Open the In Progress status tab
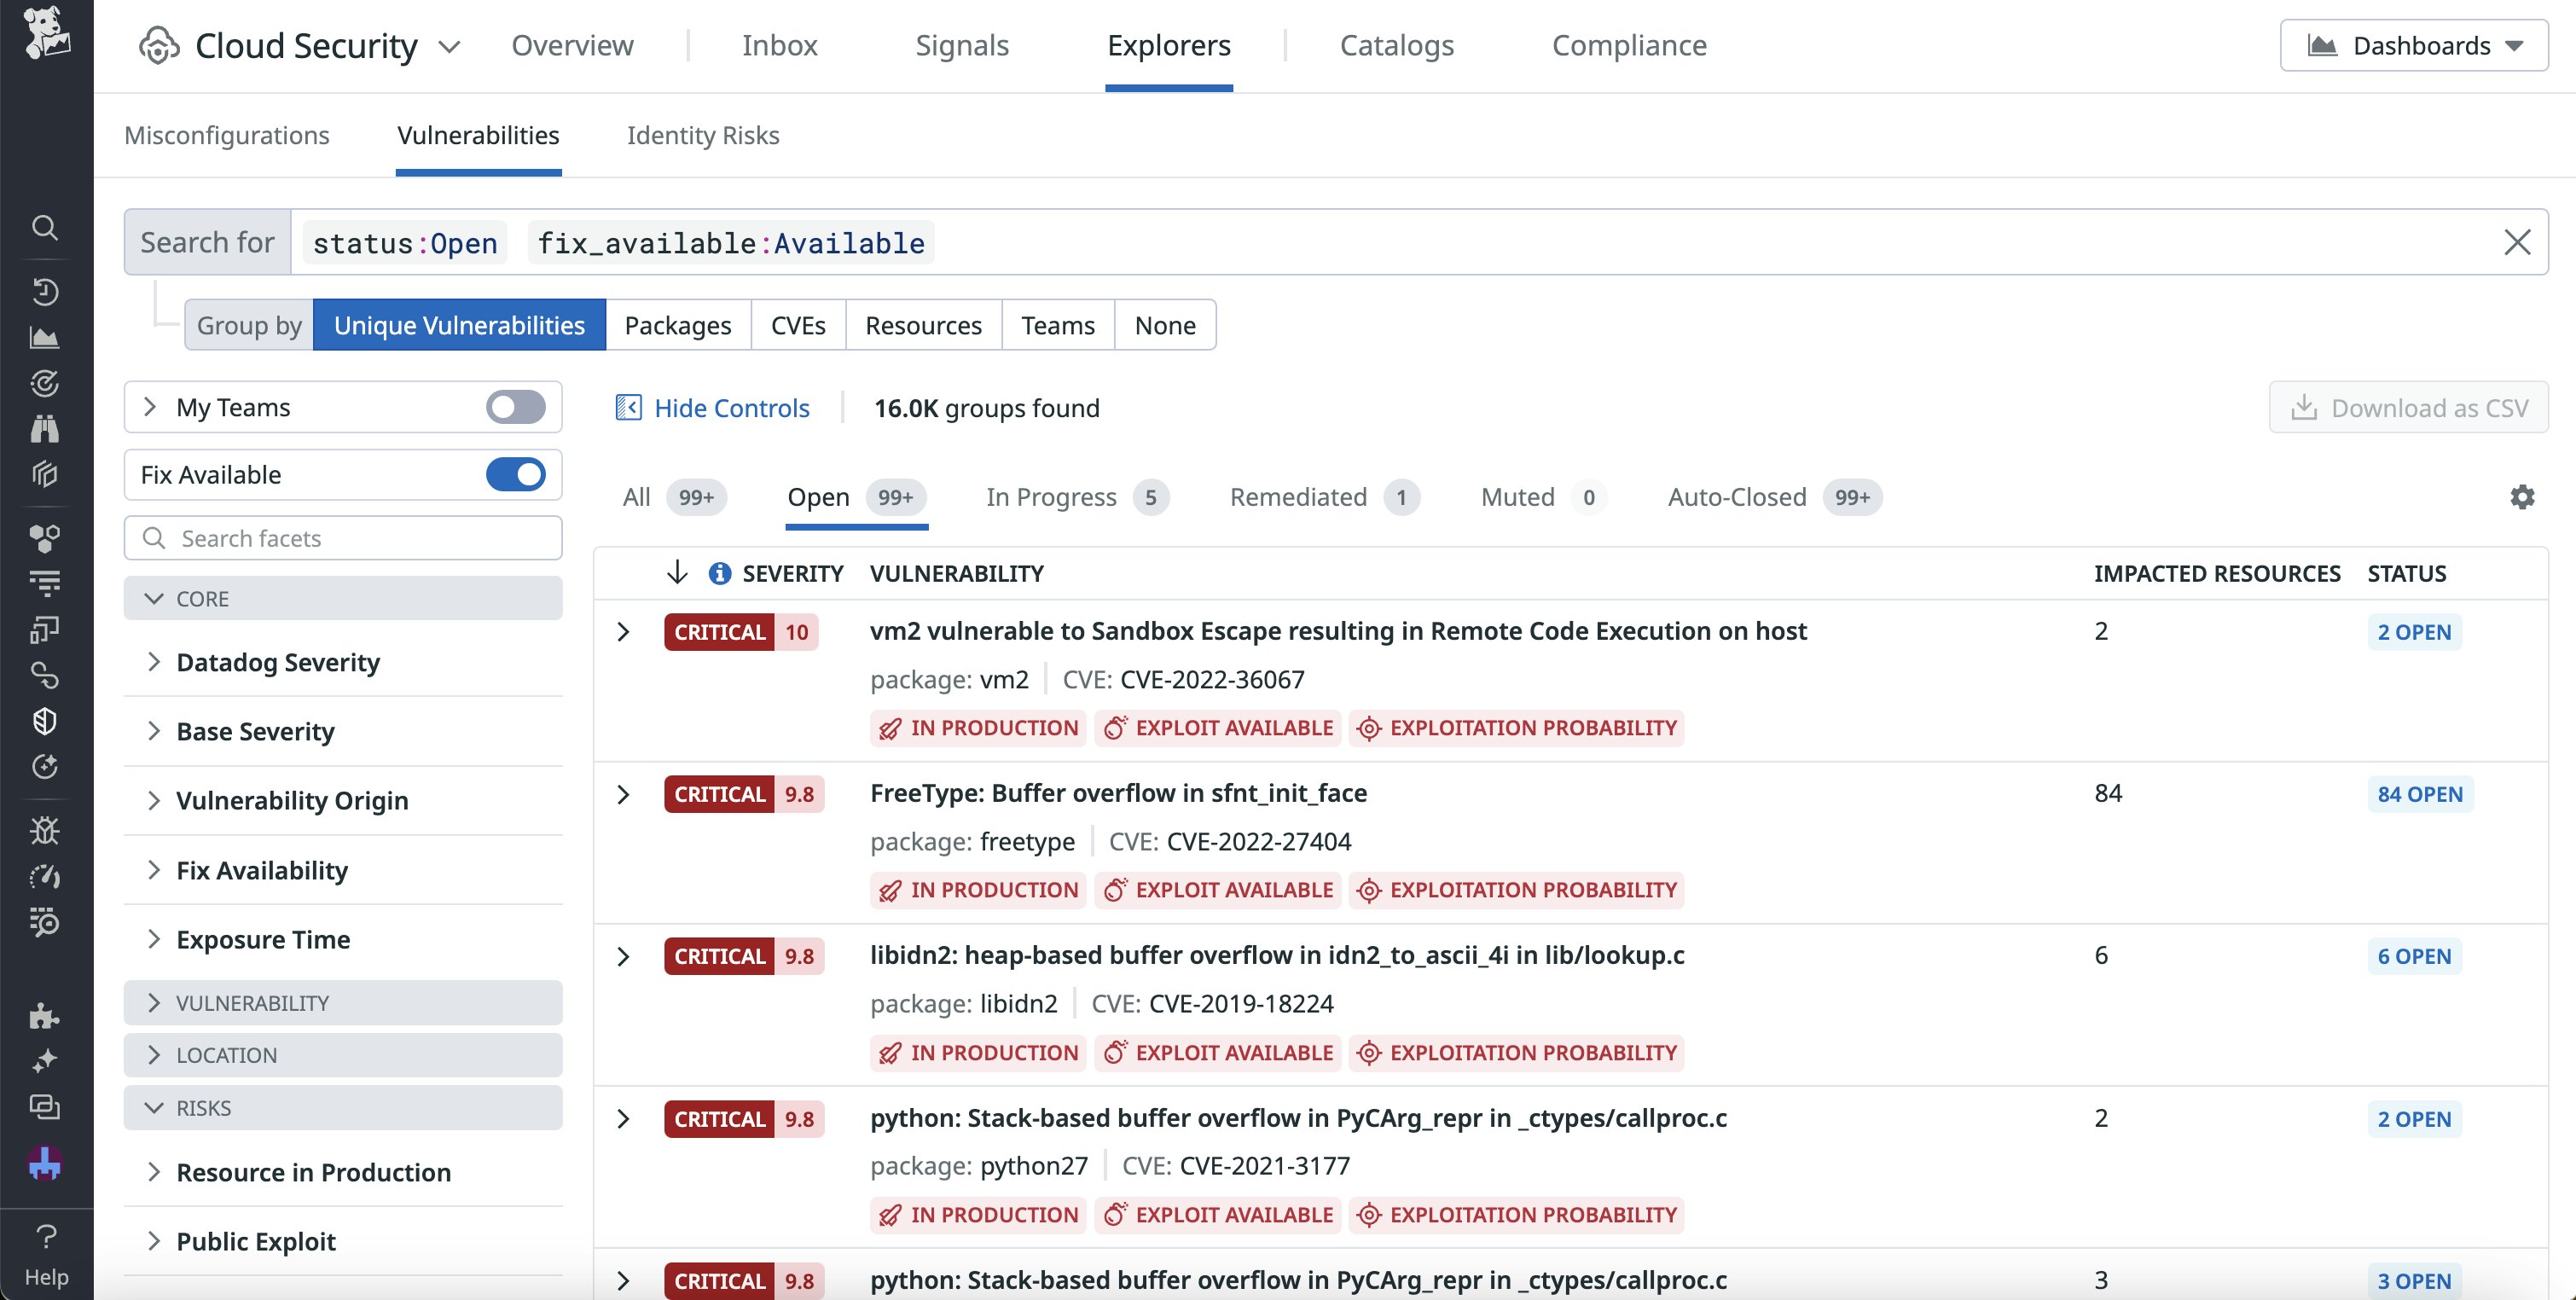Screen dimensions: 2576x1300 point(1051,497)
